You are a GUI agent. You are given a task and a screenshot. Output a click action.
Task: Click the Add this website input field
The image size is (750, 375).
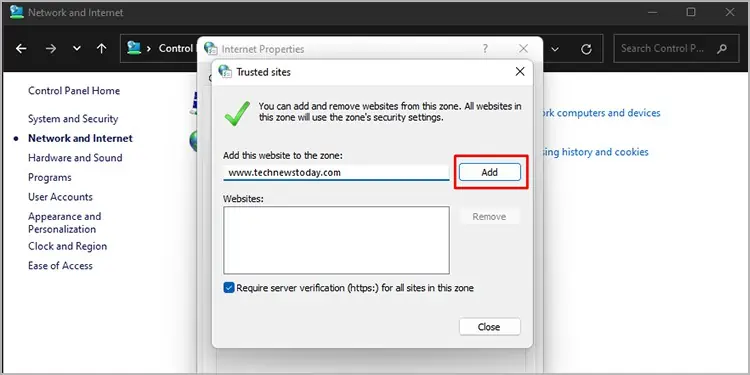(x=336, y=173)
